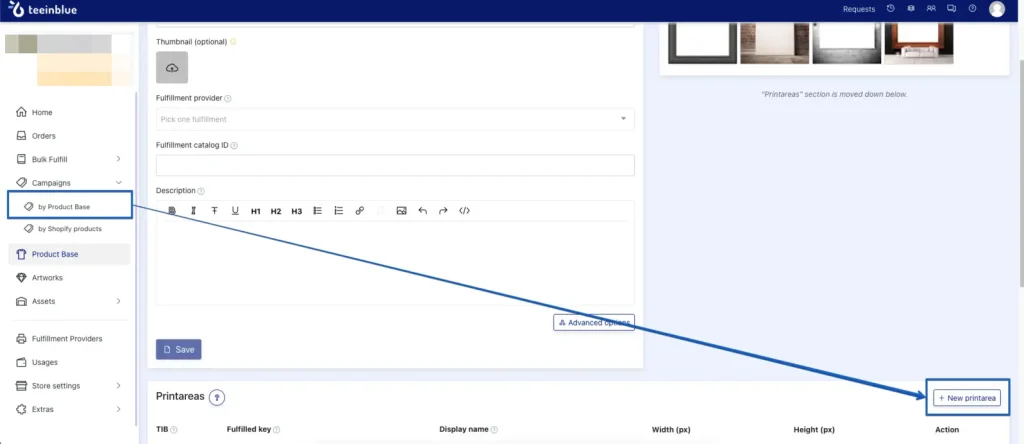Click the thumbnail upload cloud button
The height and width of the screenshot is (444, 1024).
tap(172, 67)
